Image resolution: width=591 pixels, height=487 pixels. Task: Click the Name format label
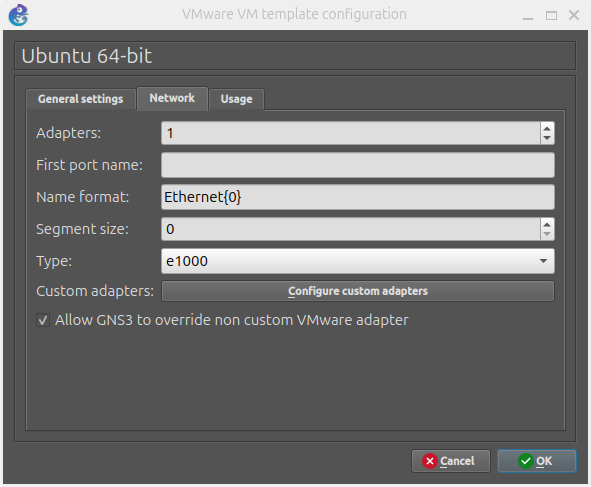pos(83,197)
